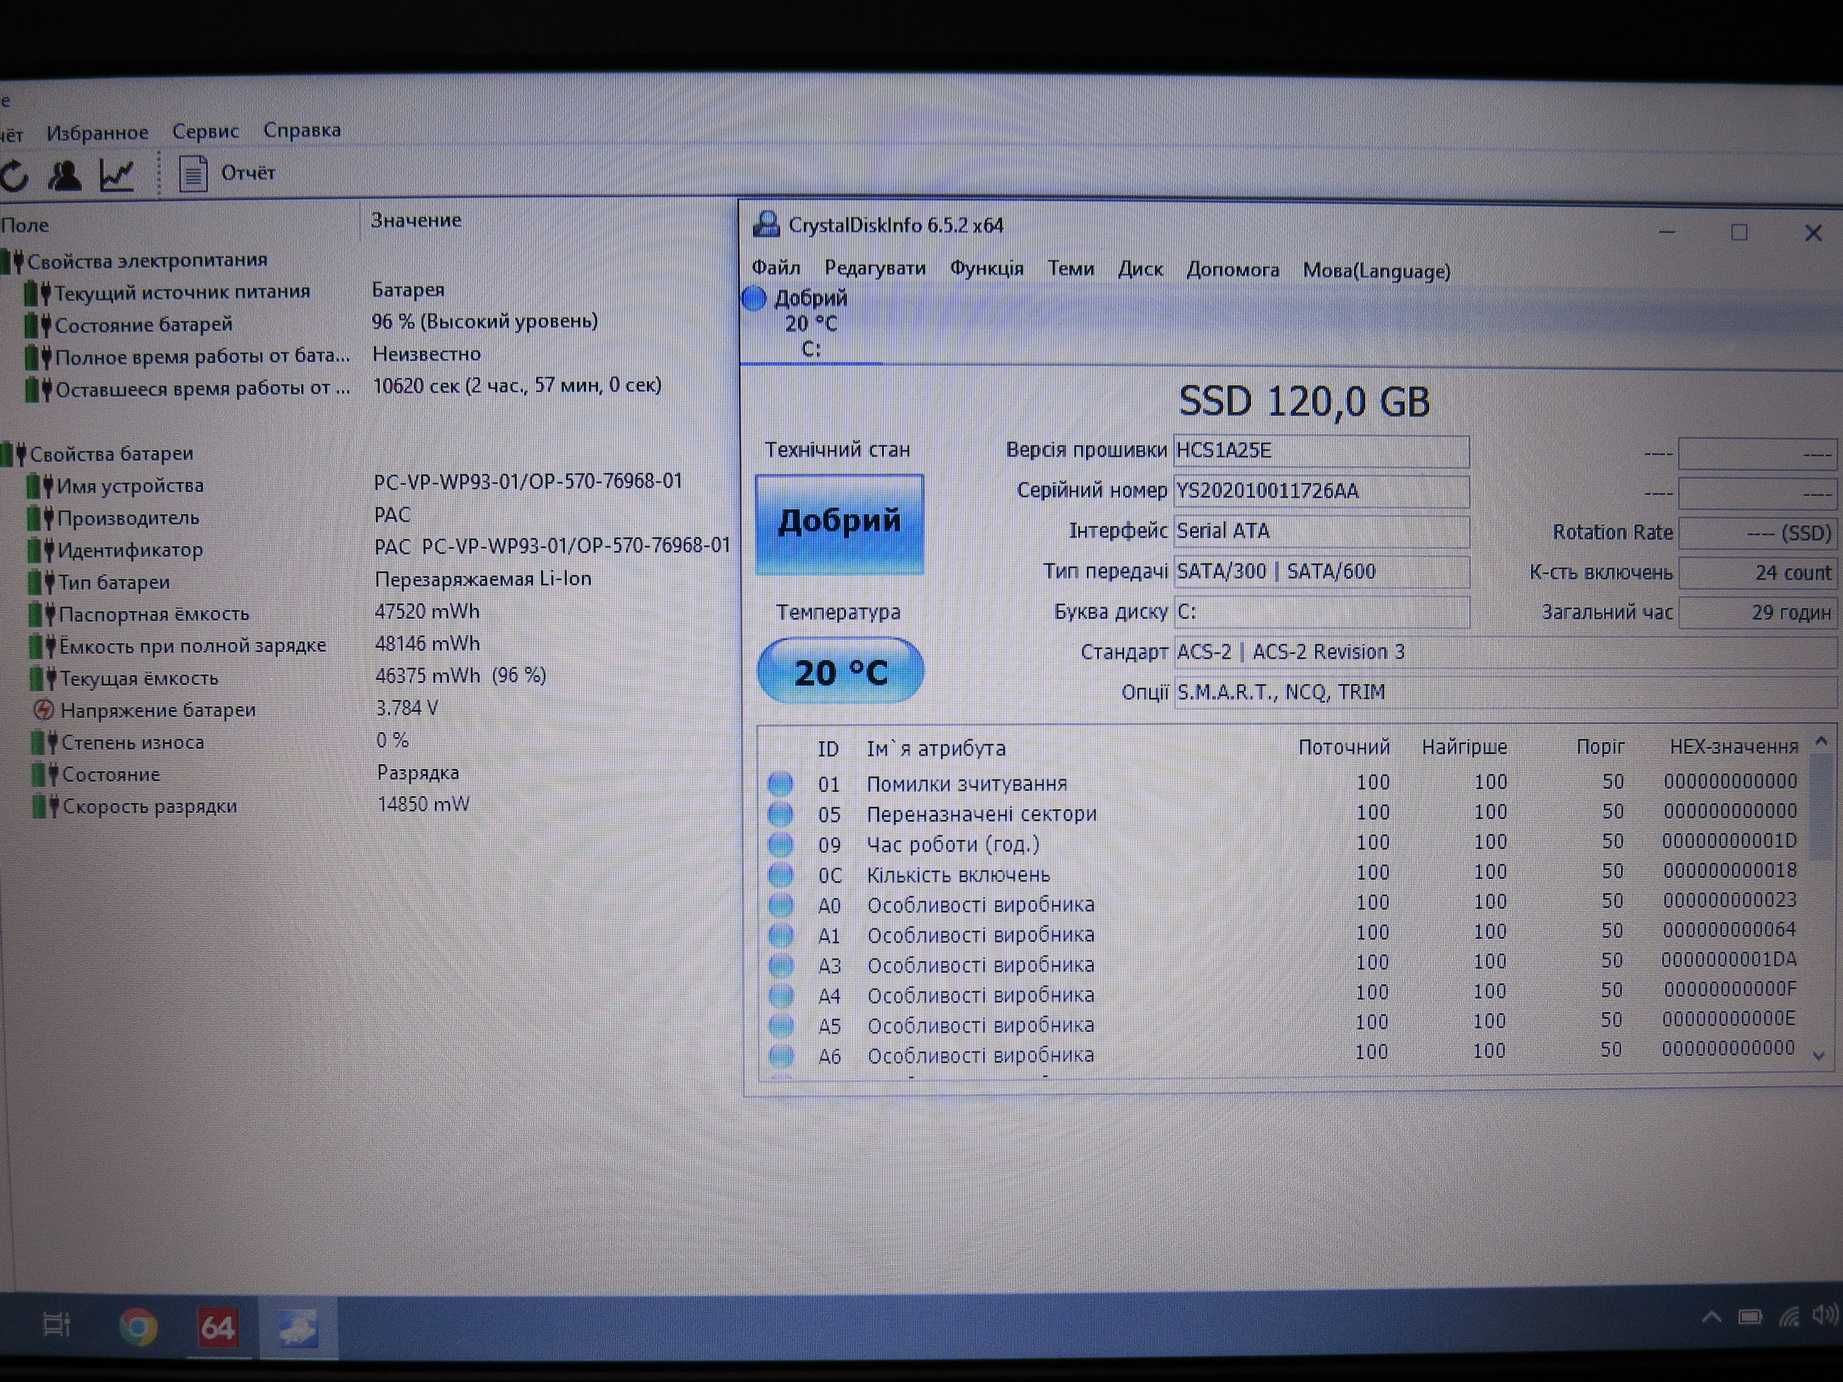Click the blue Добрий health status button

click(x=839, y=523)
